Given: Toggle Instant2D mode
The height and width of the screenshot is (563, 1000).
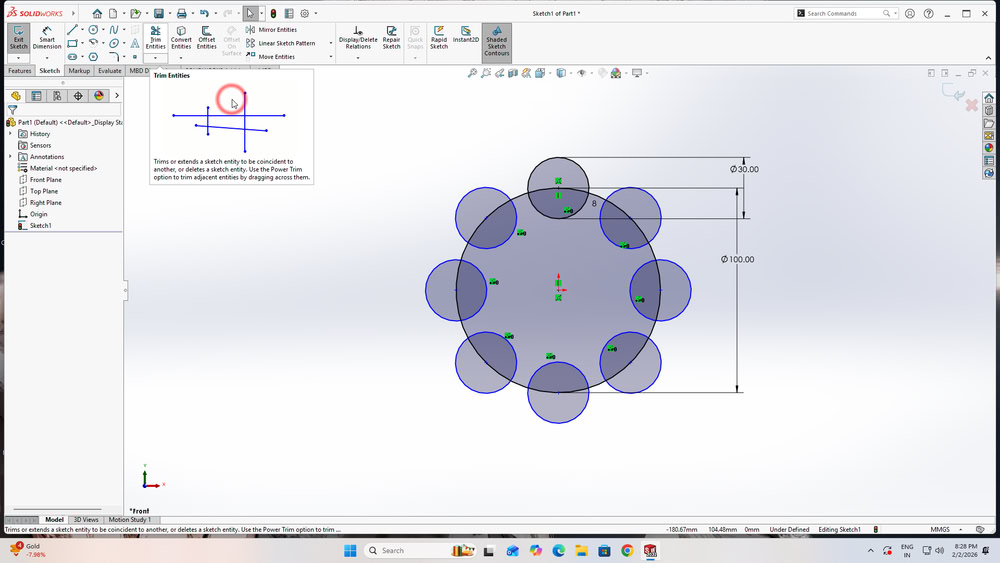Looking at the screenshot, I should point(466,35).
